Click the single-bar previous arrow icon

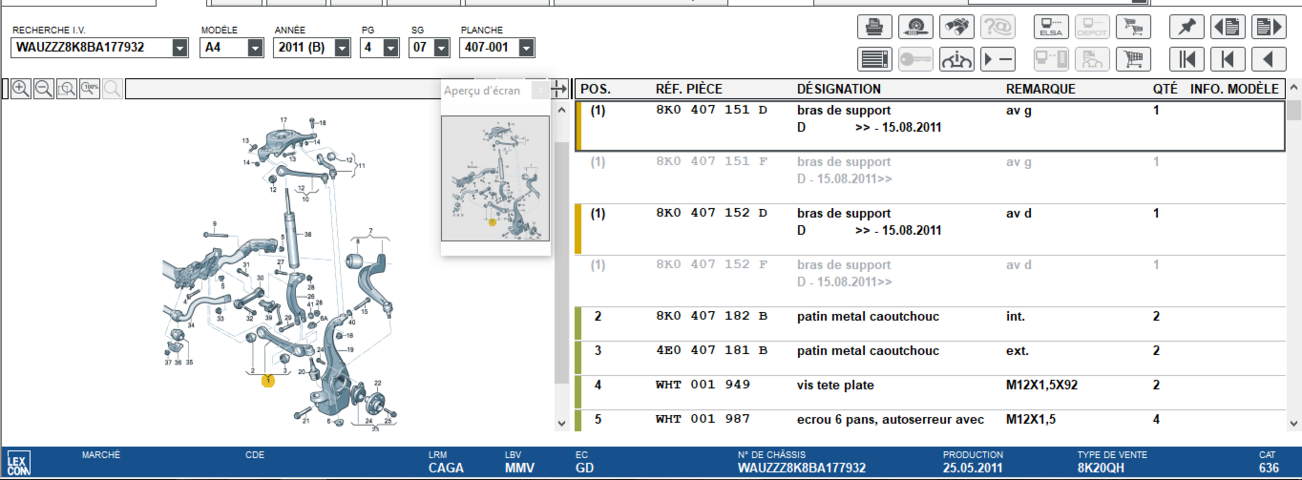pos(1227,59)
